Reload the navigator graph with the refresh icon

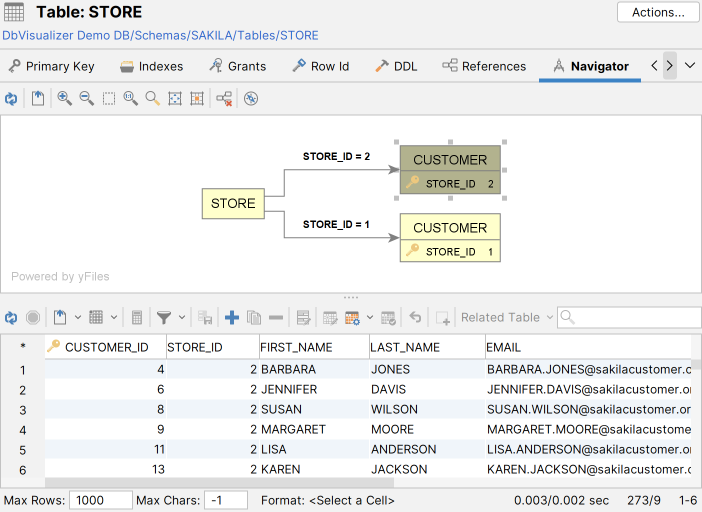(x=11, y=98)
